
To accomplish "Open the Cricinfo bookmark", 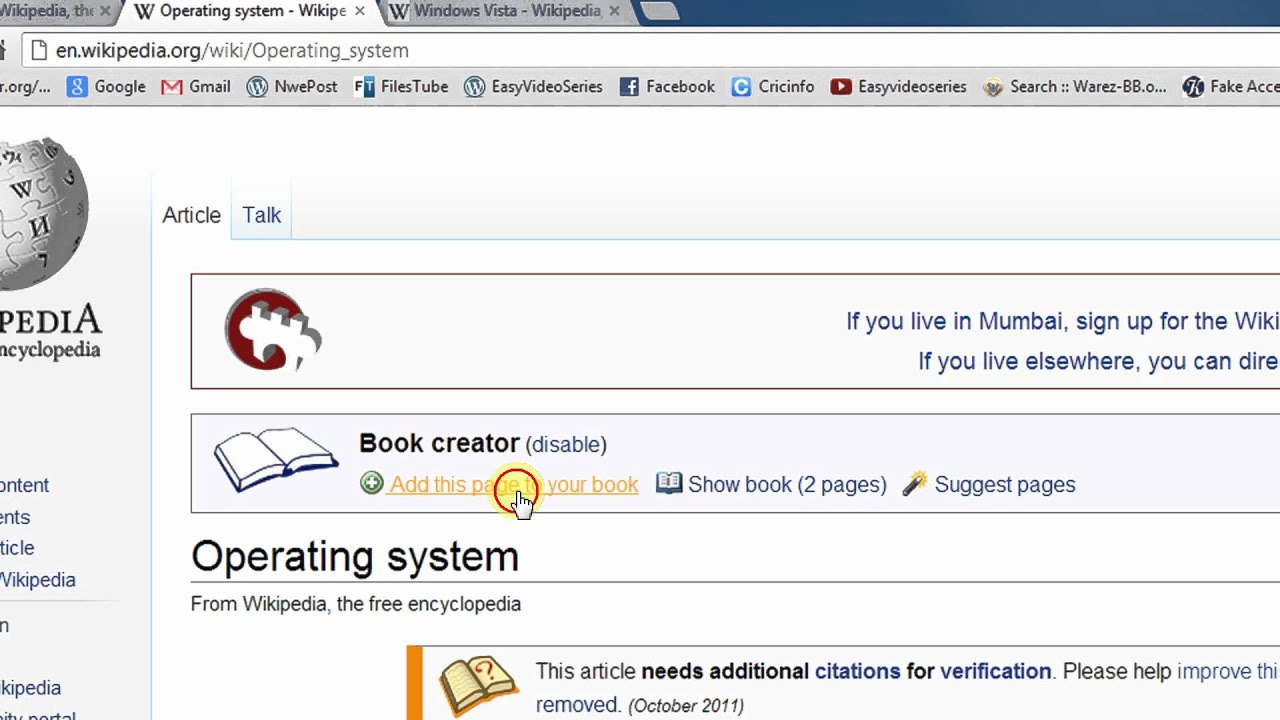I will pyautogui.click(x=773, y=87).
